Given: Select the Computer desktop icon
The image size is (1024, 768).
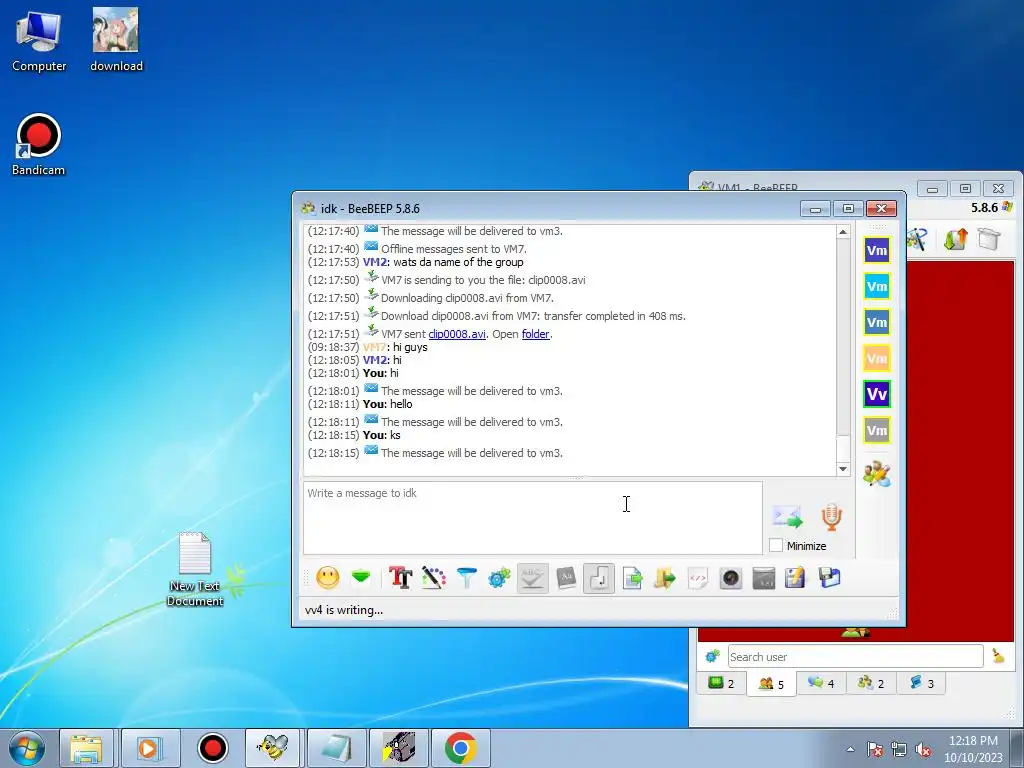Looking at the screenshot, I should click(39, 40).
